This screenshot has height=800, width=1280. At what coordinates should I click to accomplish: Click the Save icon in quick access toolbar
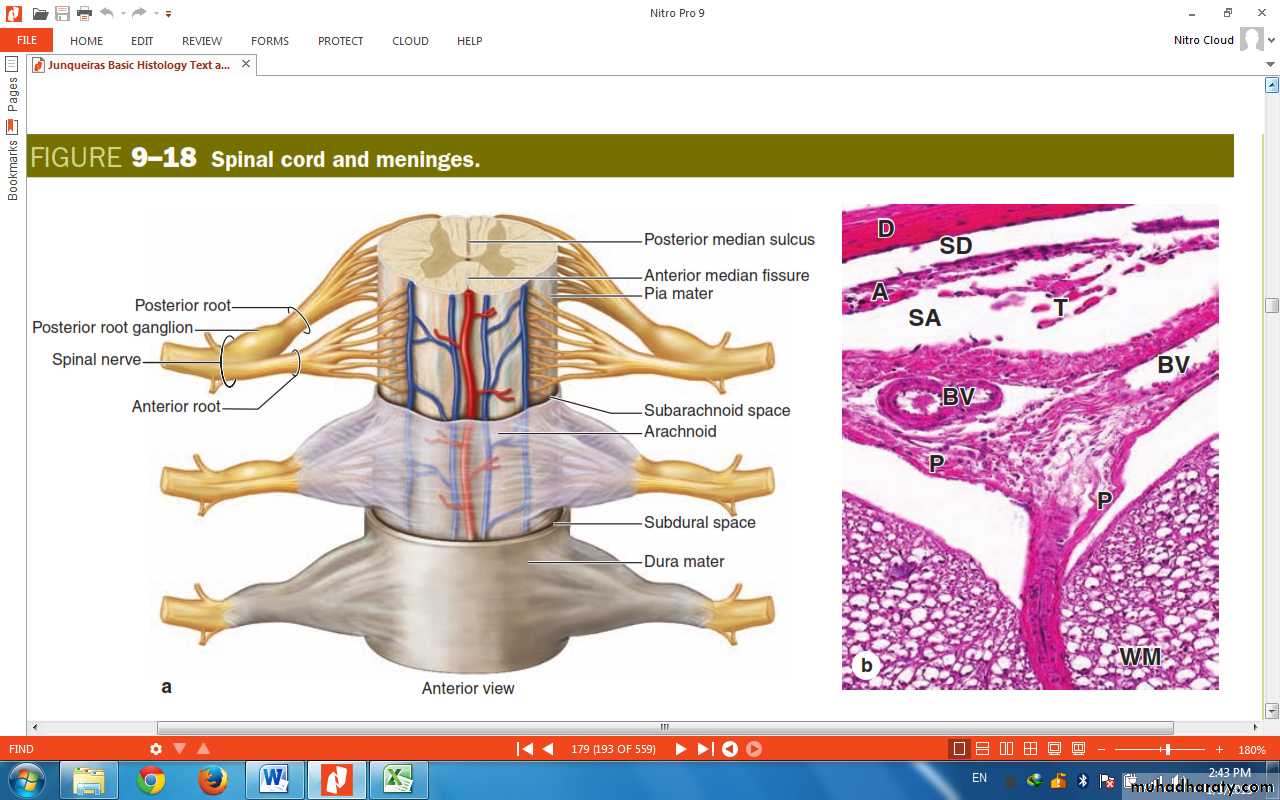click(62, 13)
